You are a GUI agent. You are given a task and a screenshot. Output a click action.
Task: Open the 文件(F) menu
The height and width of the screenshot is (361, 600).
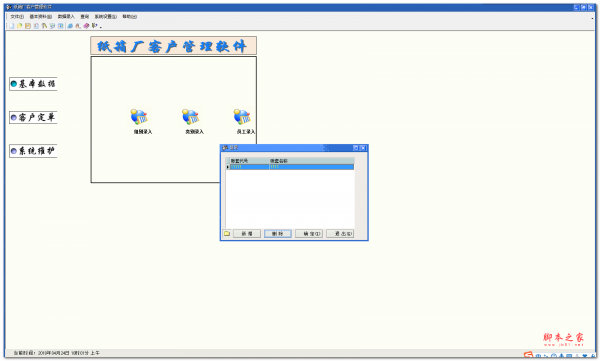[17, 16]
